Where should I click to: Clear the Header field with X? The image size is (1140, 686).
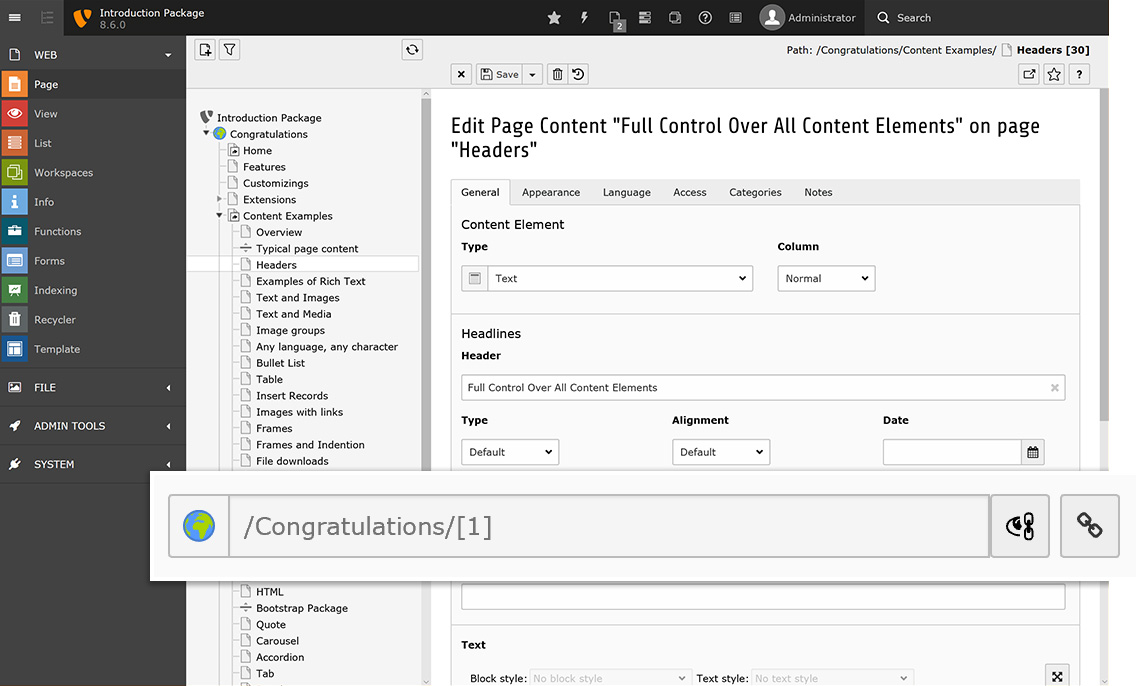1054,388
